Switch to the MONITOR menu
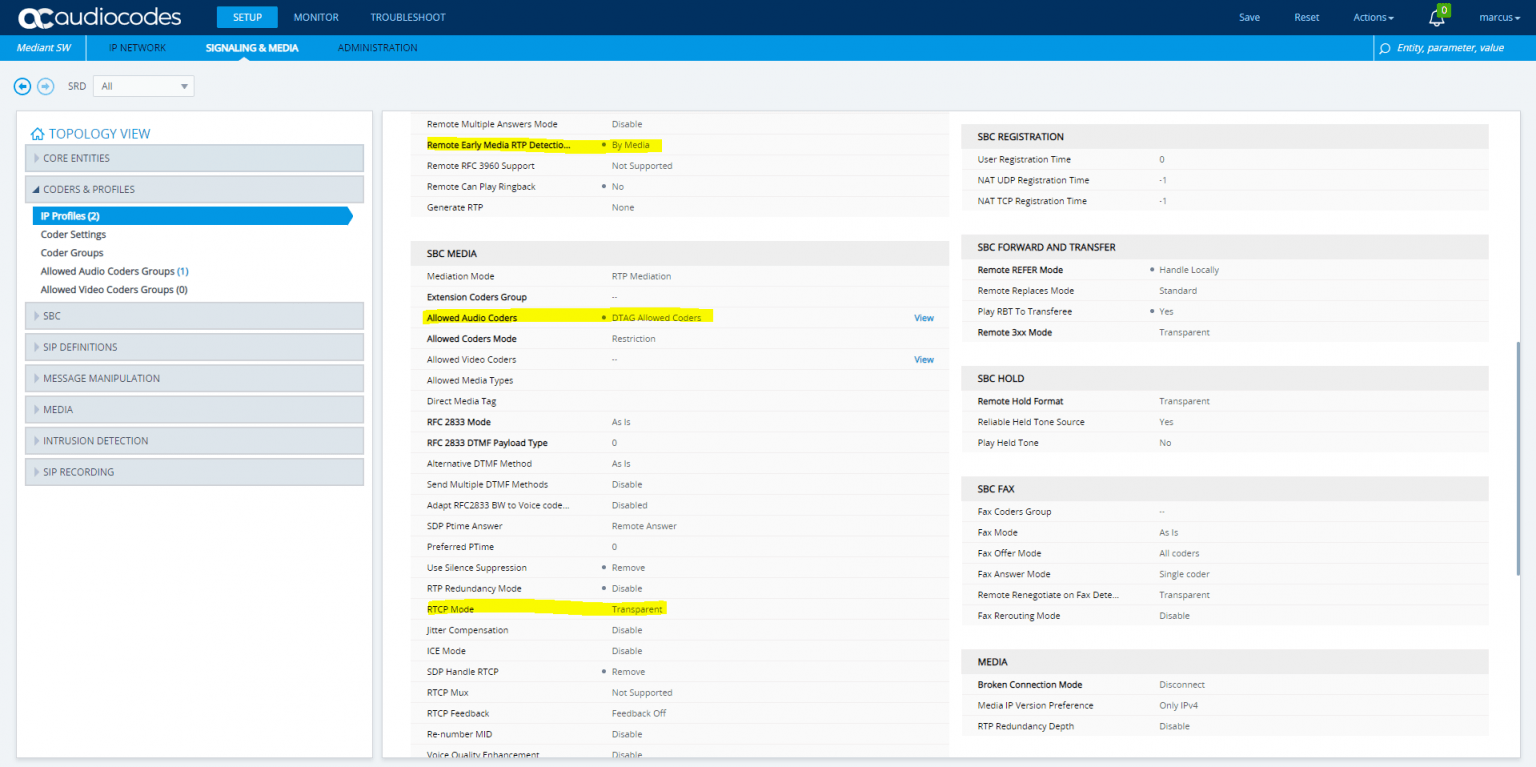The height and width of the screenshot is (767, 1536). click(316, 17)
